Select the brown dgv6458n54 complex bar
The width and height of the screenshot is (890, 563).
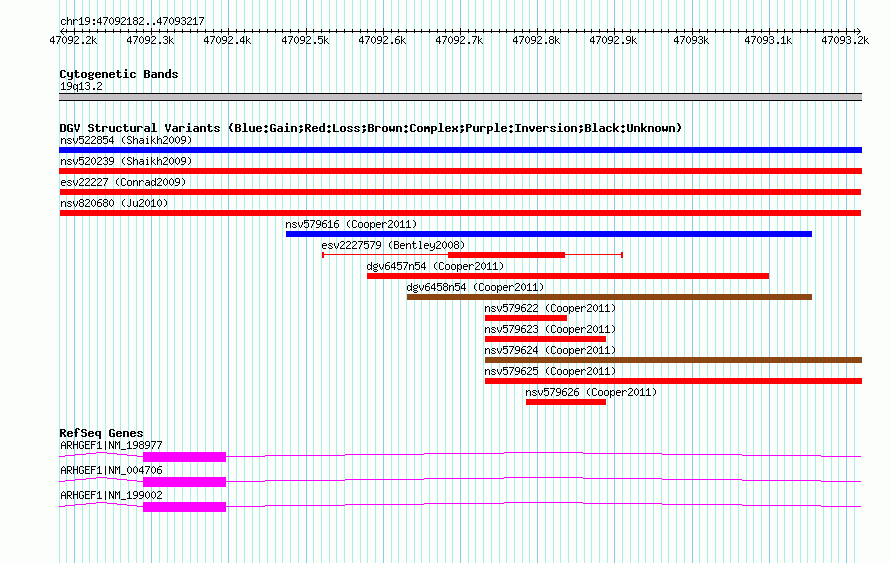pyautogui.click(x=610, y=297)
